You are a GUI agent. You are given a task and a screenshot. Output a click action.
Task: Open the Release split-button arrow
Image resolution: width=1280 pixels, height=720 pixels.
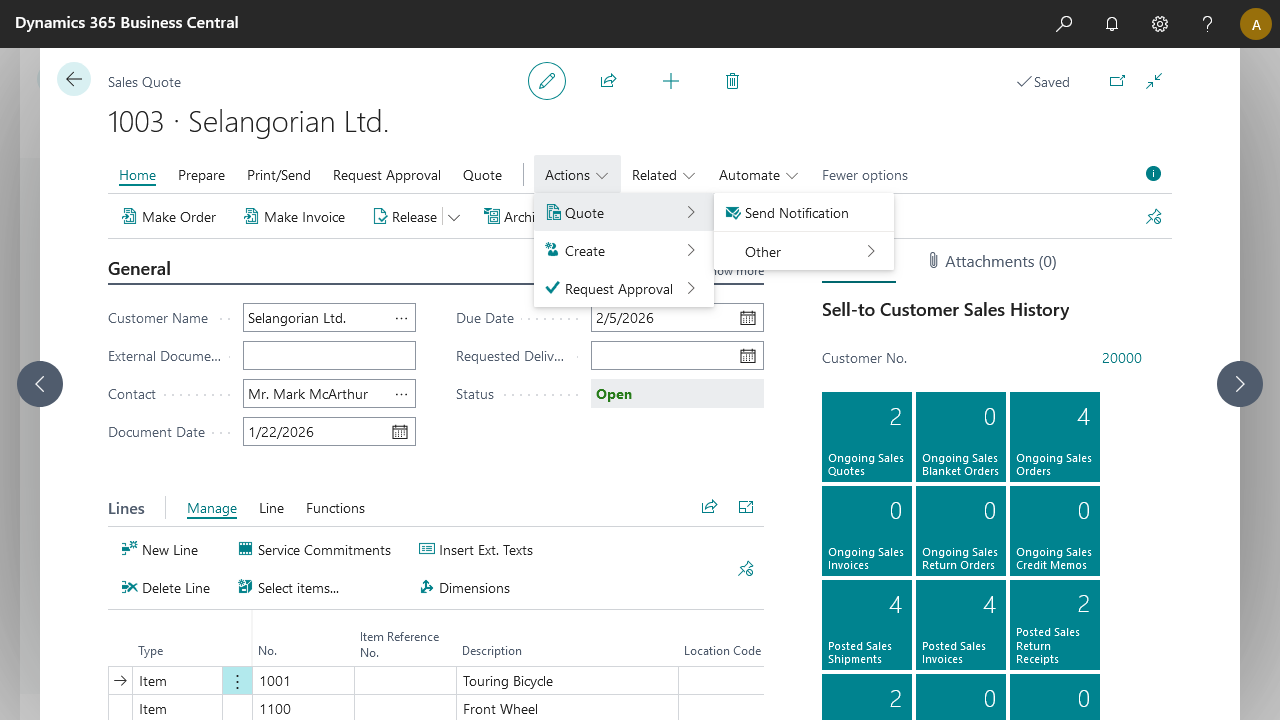(454, 217)
